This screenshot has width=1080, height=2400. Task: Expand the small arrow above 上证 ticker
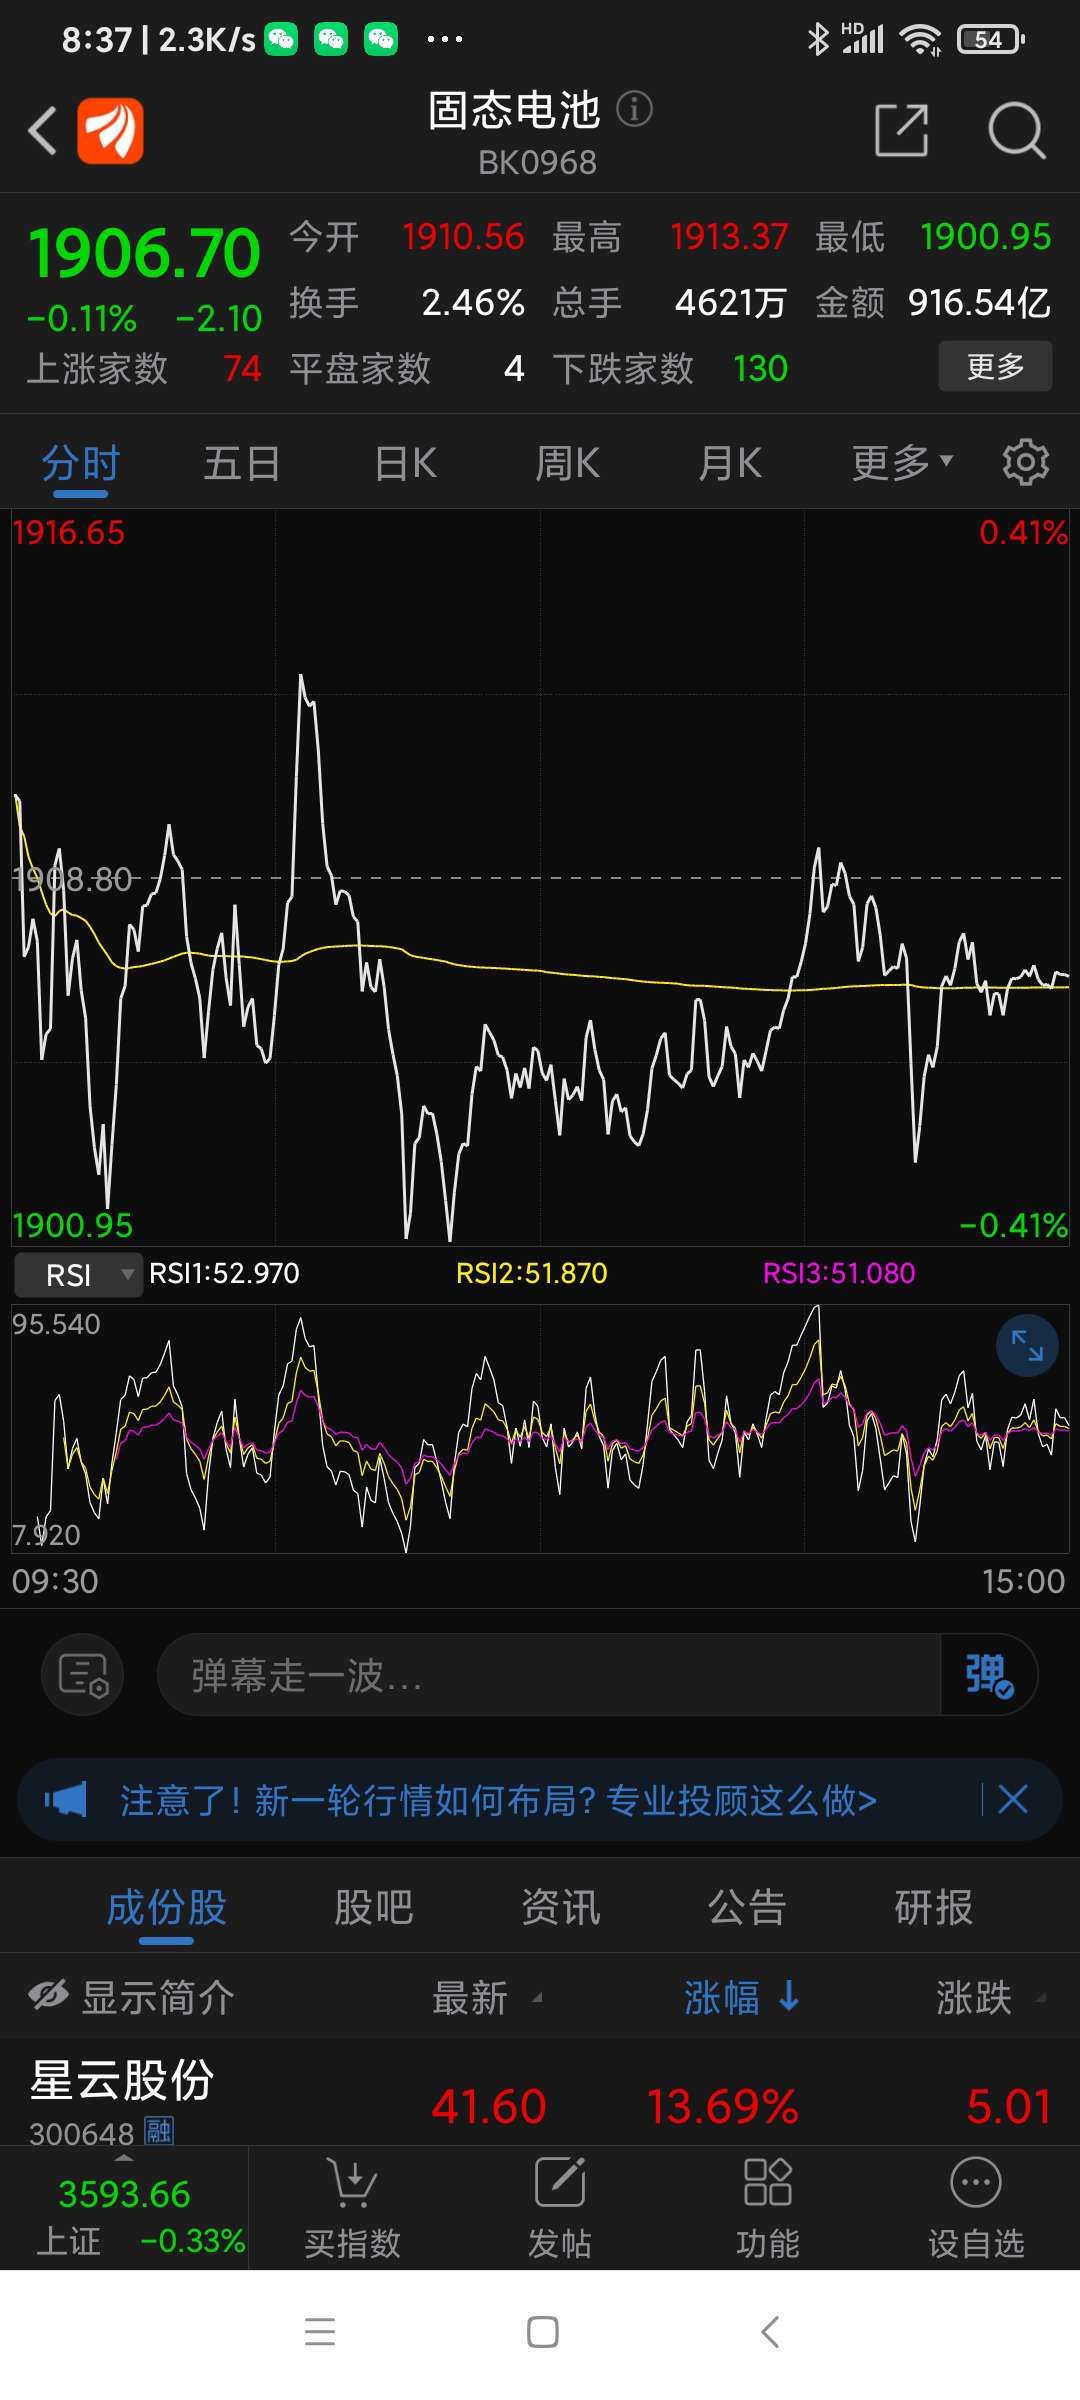pyautogui.click(x=124, y=2159)
